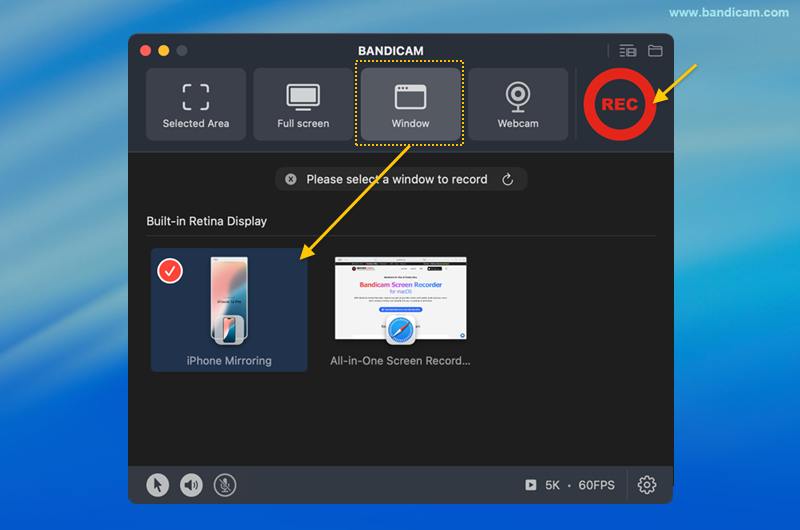This screenshot has width=800, height=530.
Task: Uncheck the red checkmark on iPhone Mirroring
Action: 171,270
